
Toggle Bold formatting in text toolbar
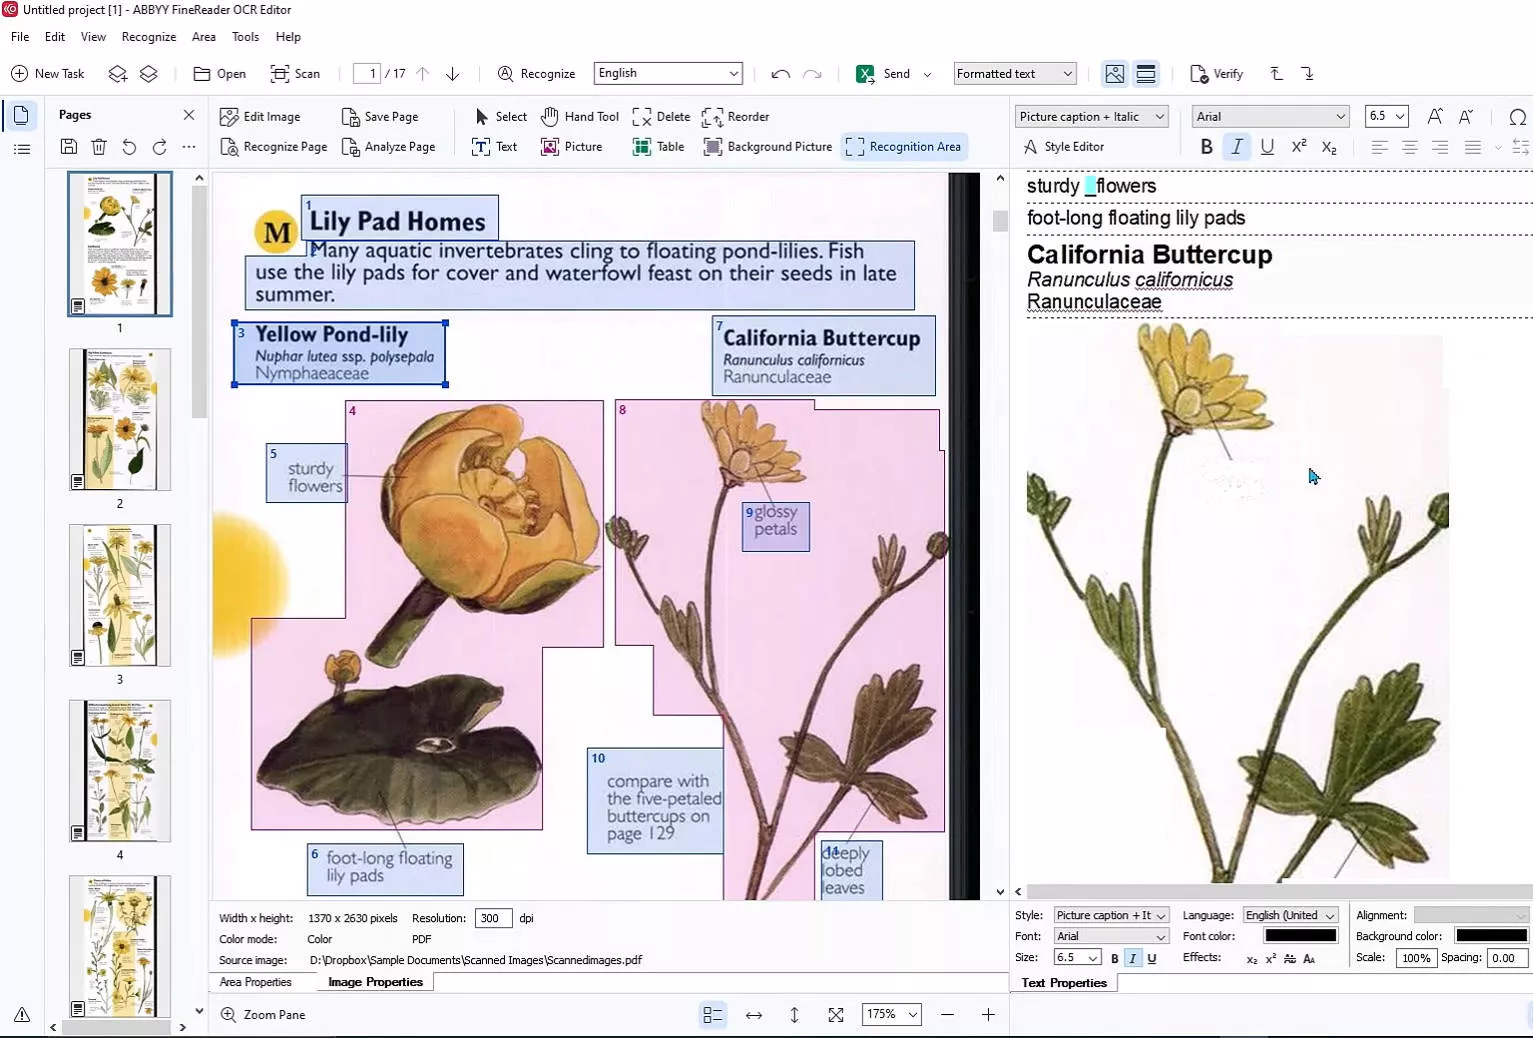coord(1207,147)
